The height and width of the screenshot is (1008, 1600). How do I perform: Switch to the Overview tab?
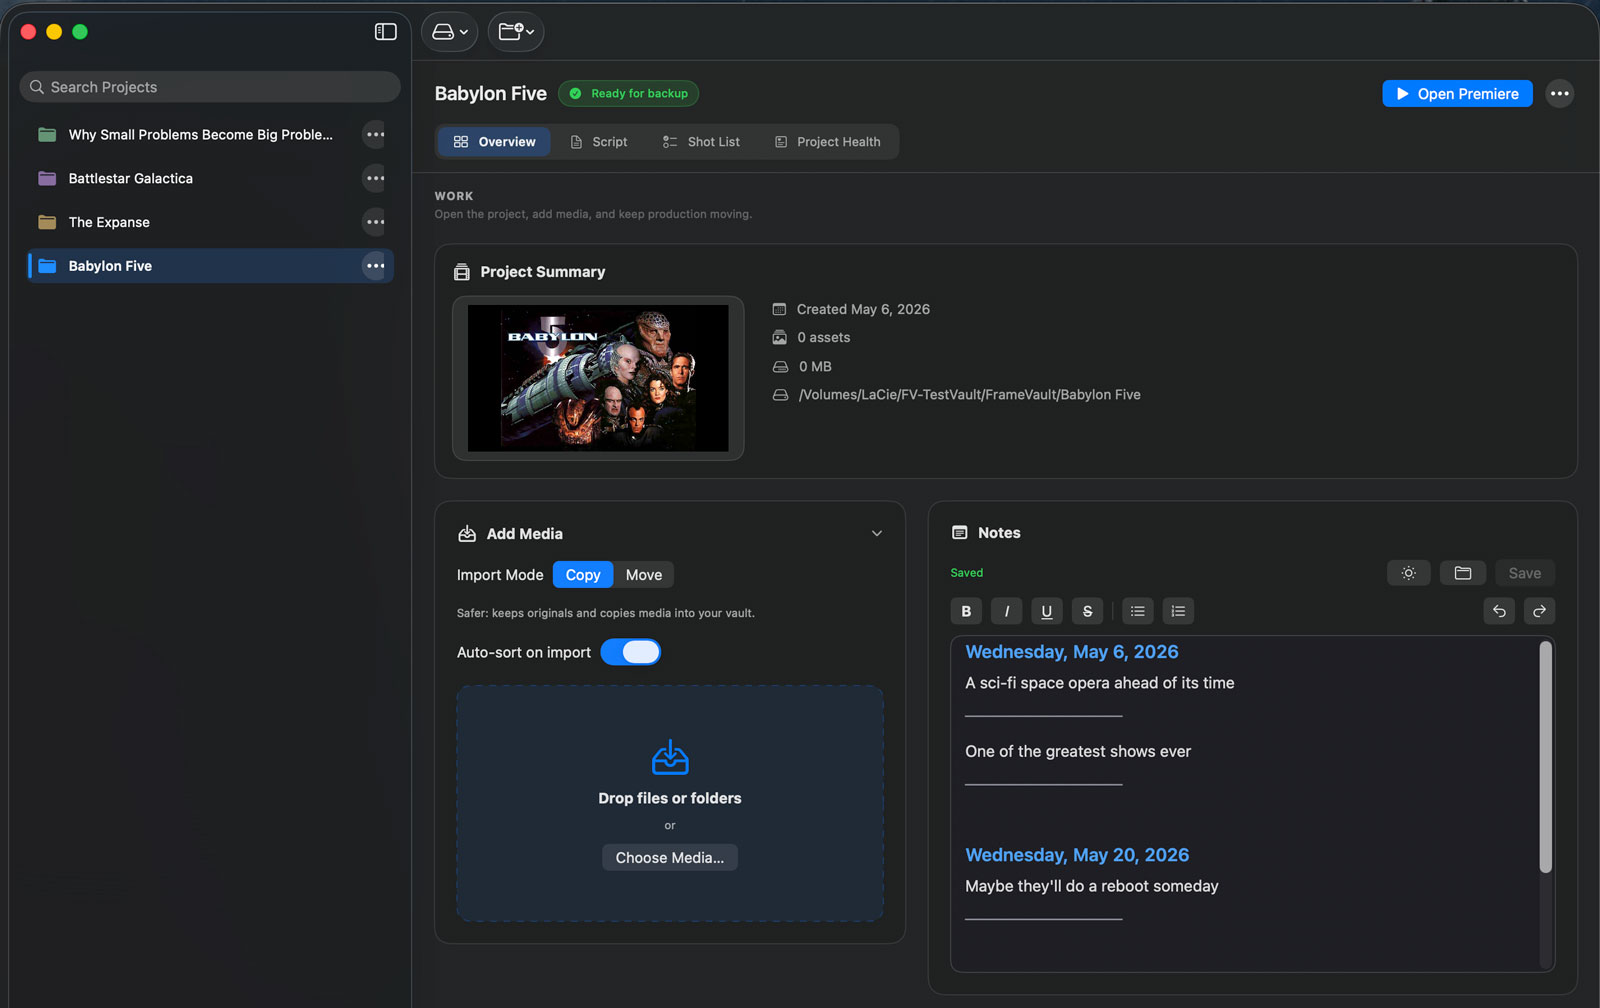(494, 142)
